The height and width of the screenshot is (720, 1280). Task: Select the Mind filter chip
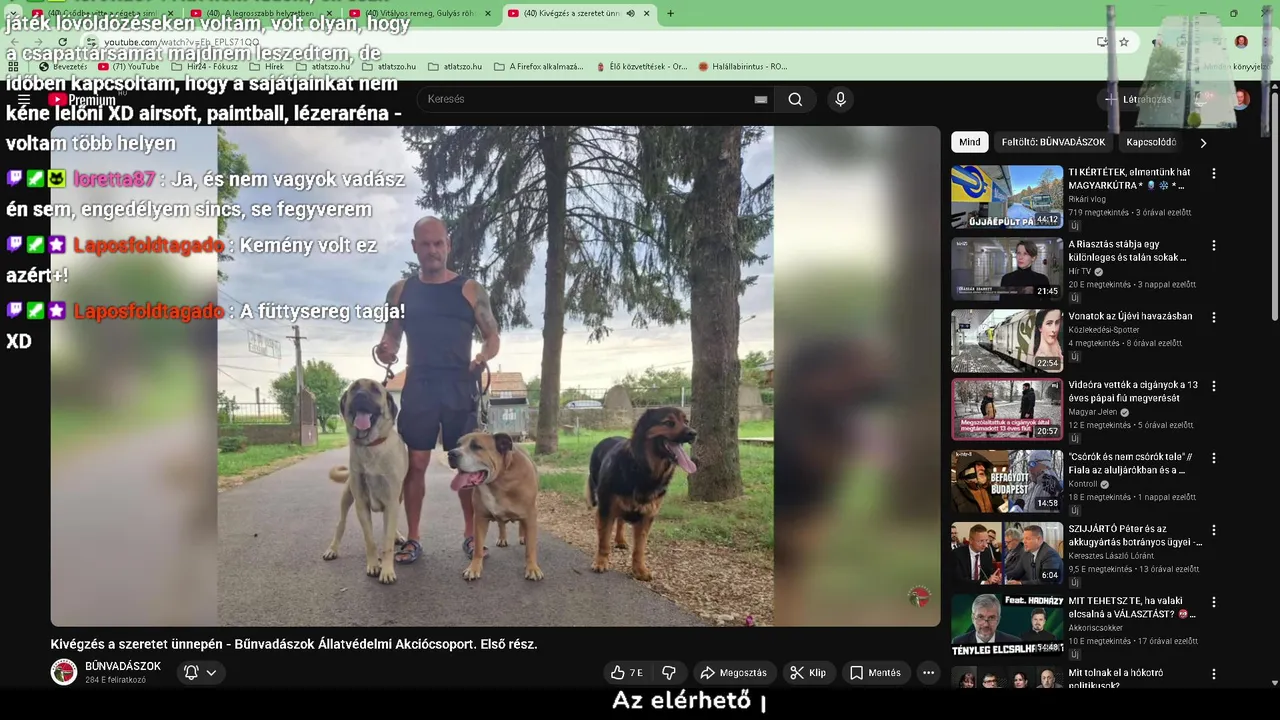click(970, 142)
